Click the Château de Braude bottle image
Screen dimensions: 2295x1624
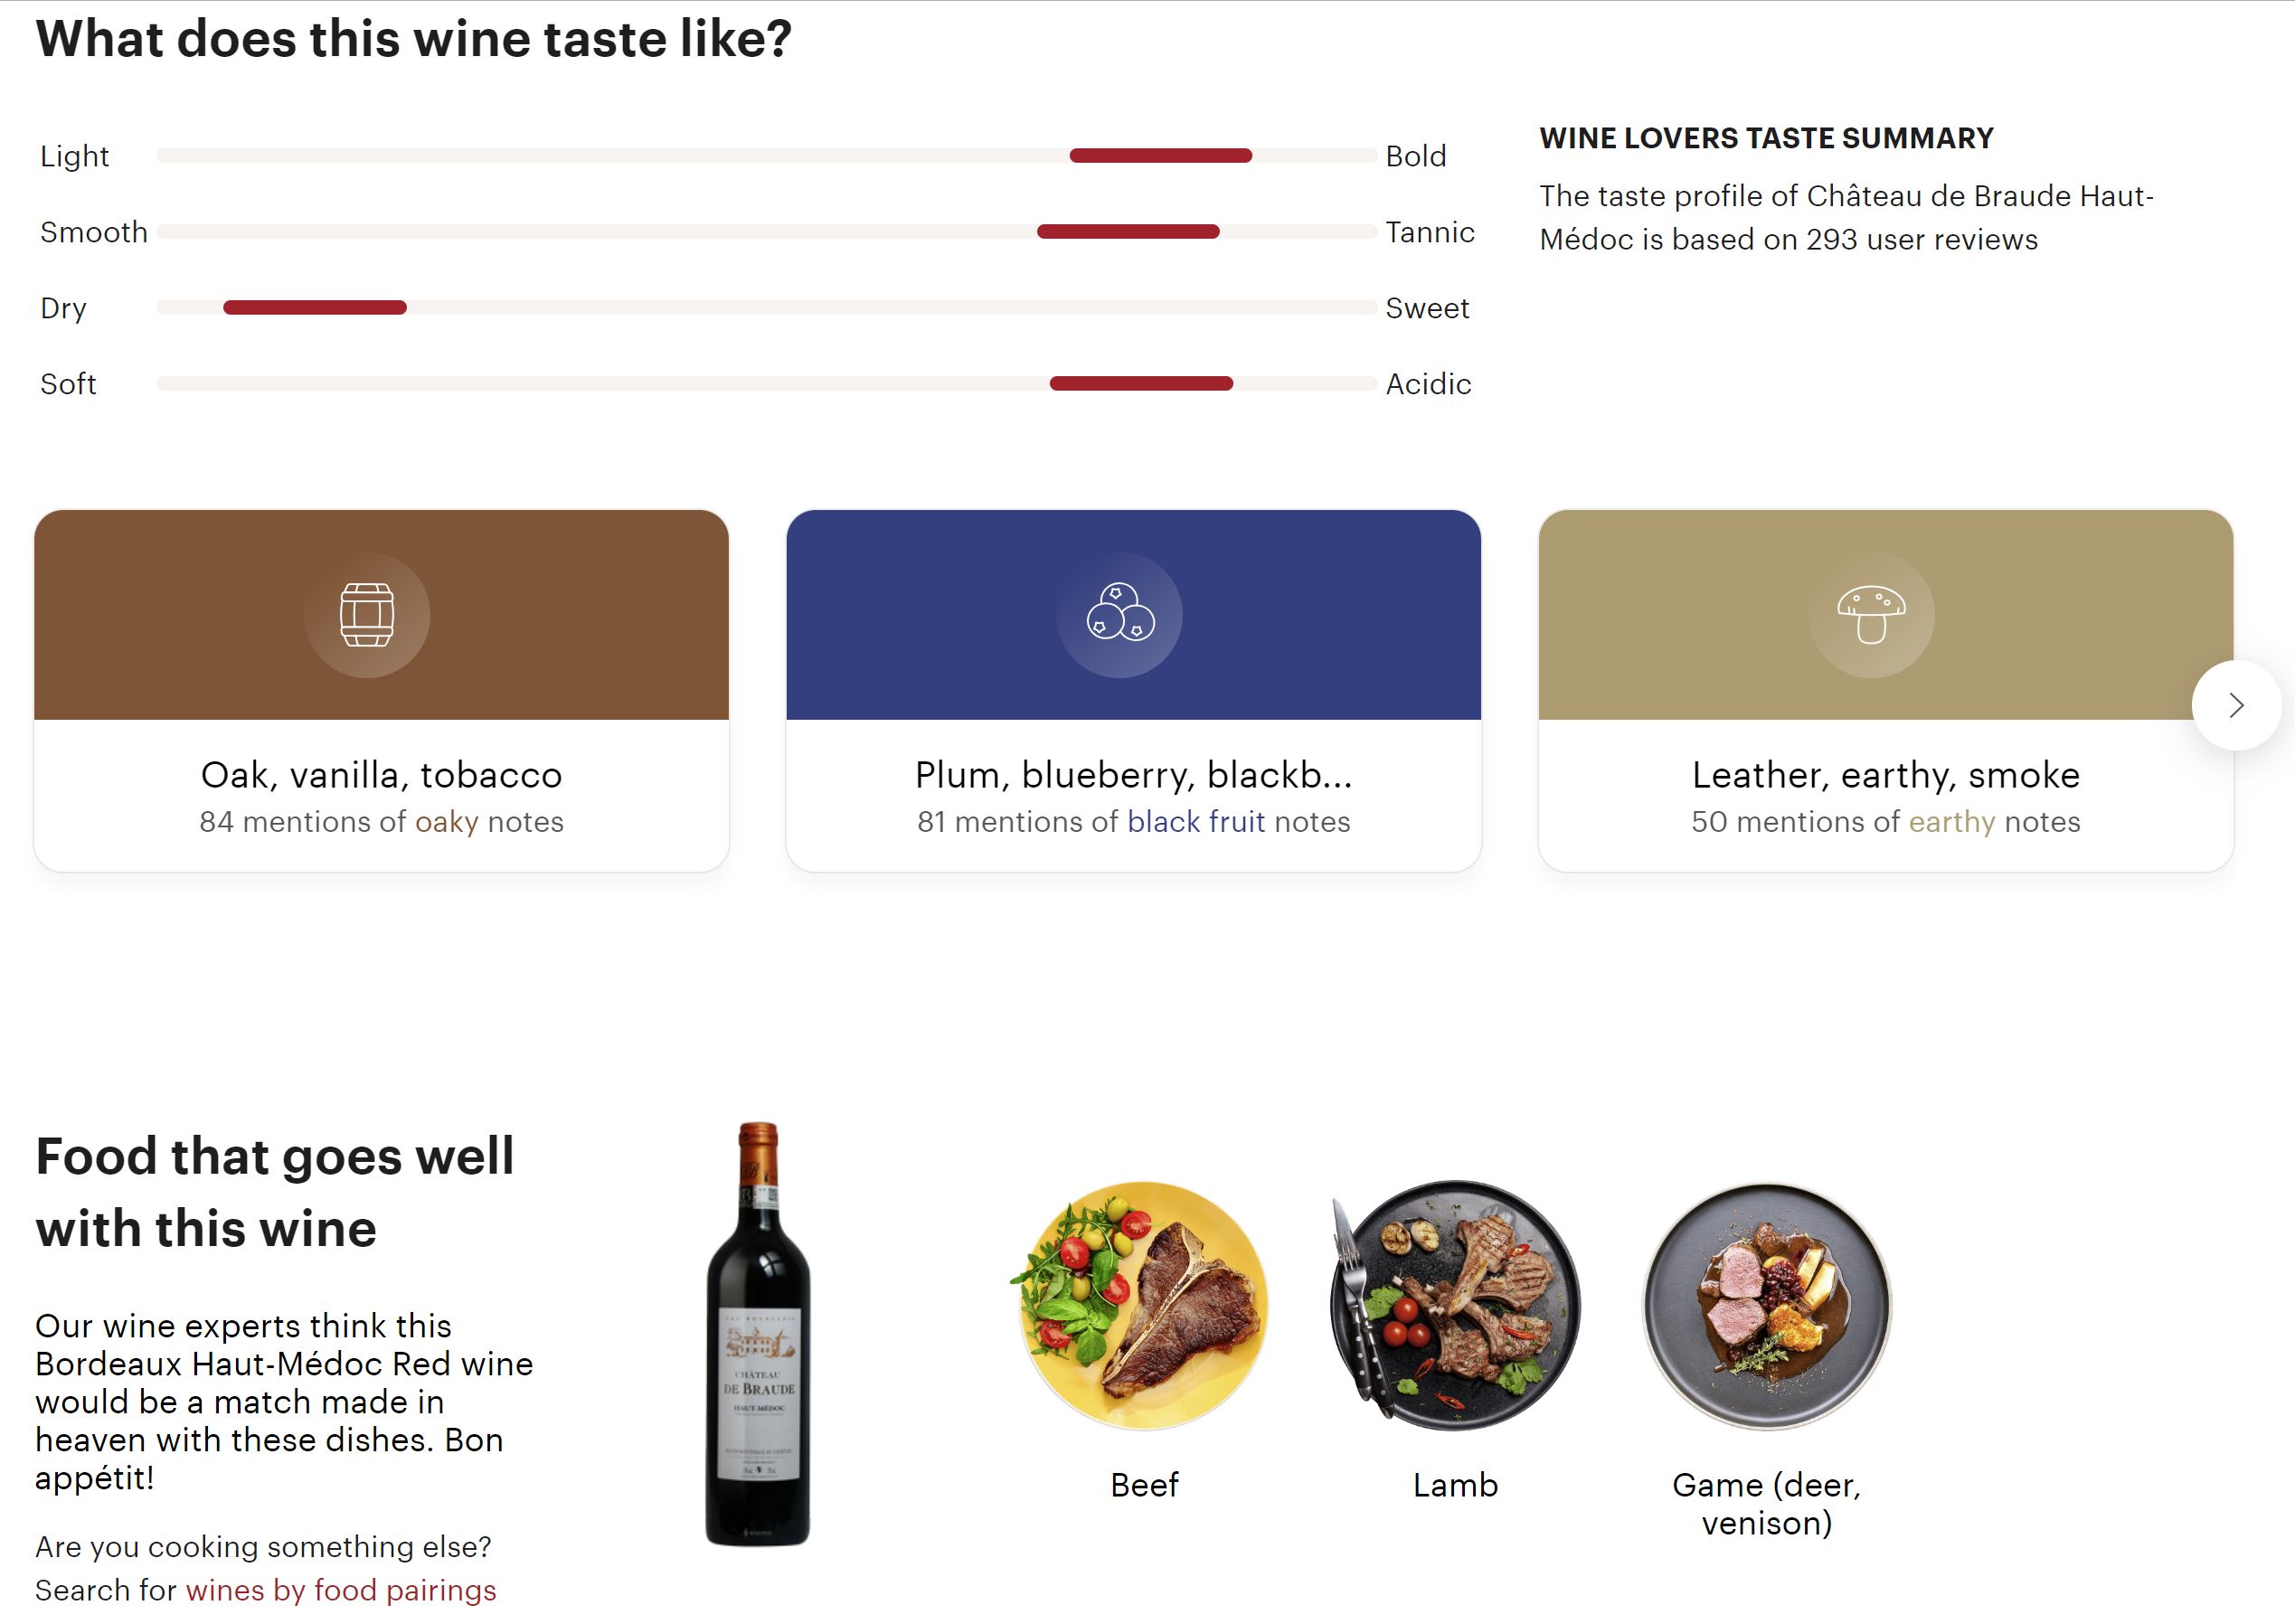tap(758, 1335)
